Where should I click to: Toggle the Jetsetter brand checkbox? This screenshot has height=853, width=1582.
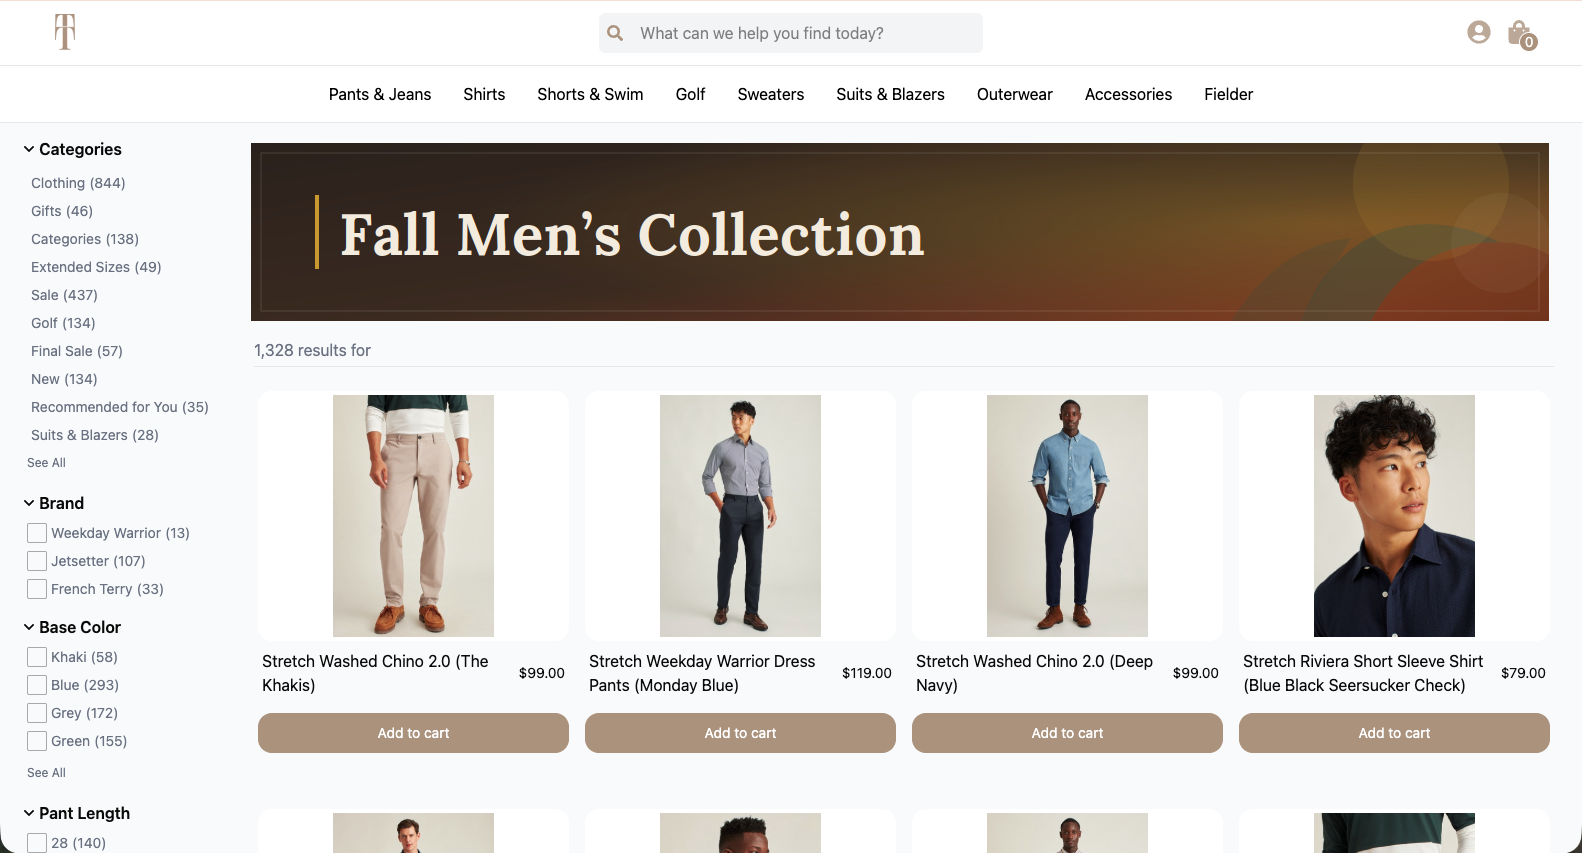click(37, 561)
